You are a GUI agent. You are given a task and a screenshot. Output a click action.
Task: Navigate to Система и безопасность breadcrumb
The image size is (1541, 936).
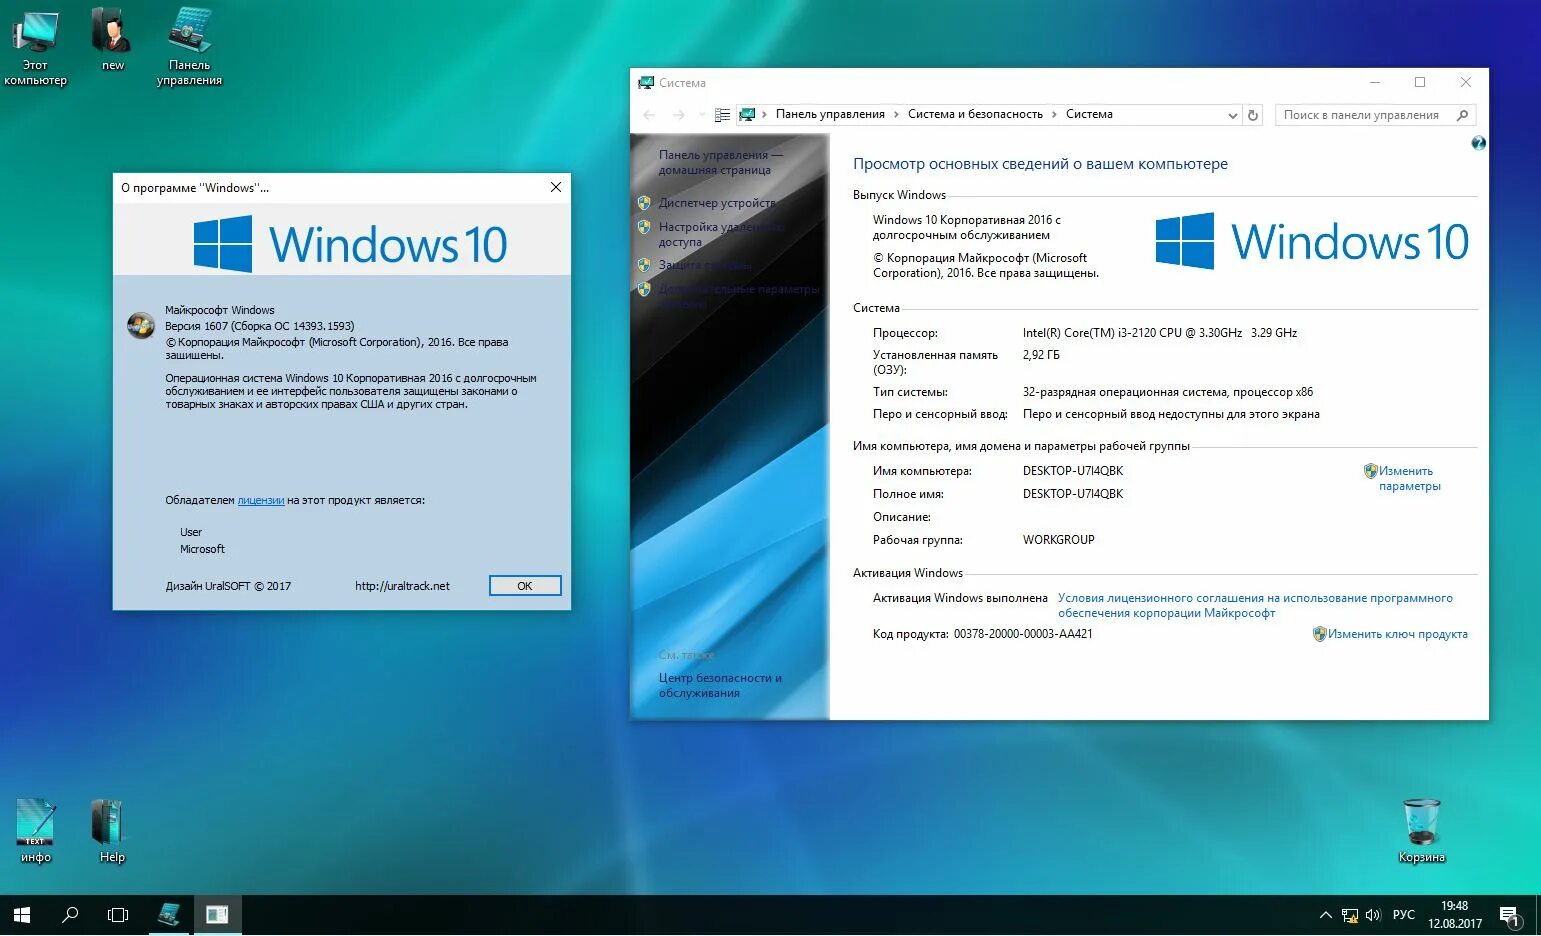point(975,114)
